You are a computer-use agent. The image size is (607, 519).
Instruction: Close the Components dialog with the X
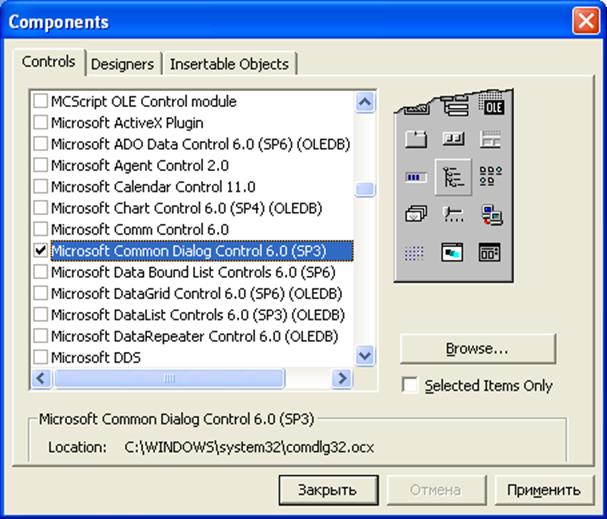(x=586, y=21)
